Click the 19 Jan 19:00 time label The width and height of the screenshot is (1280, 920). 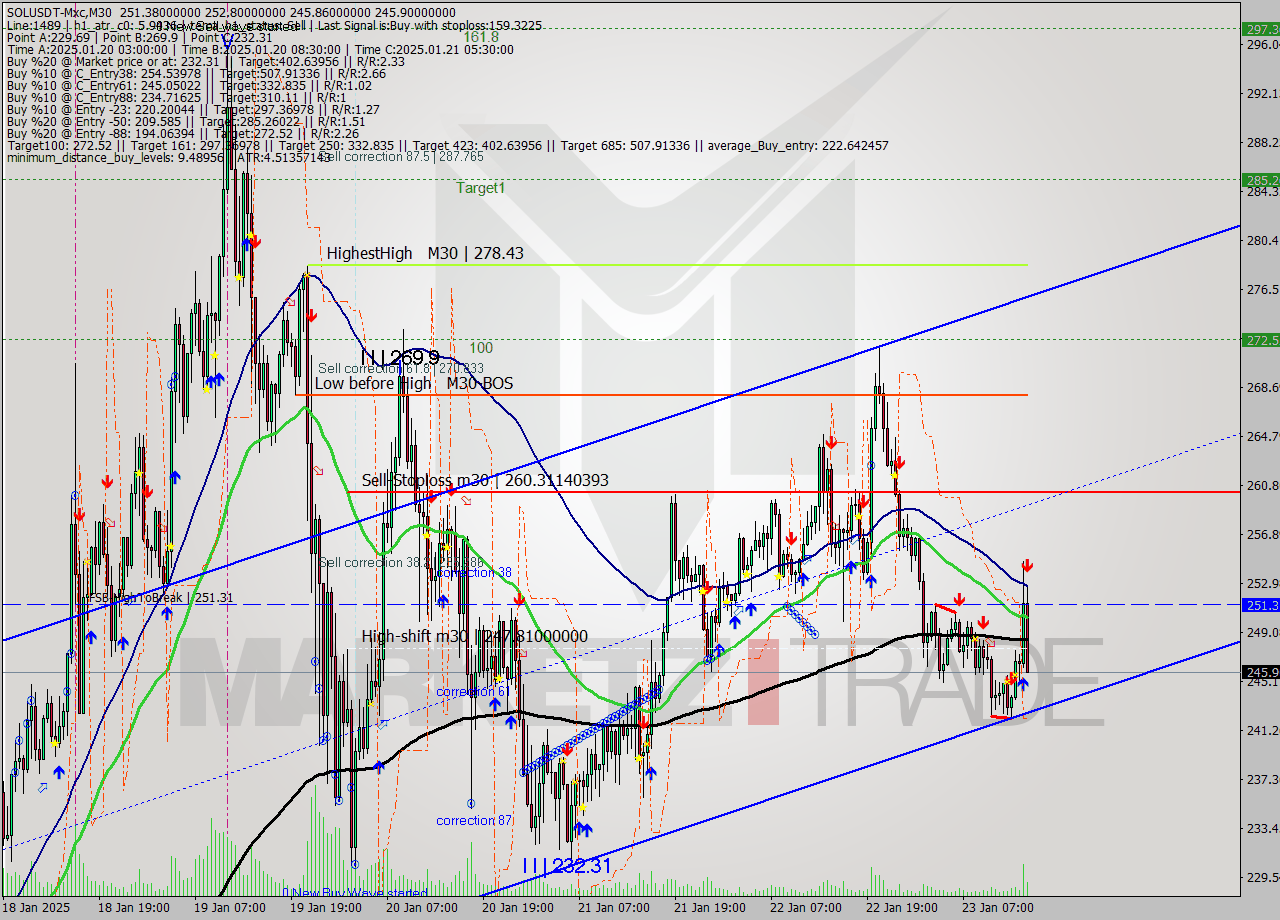(x=327, y=908)
